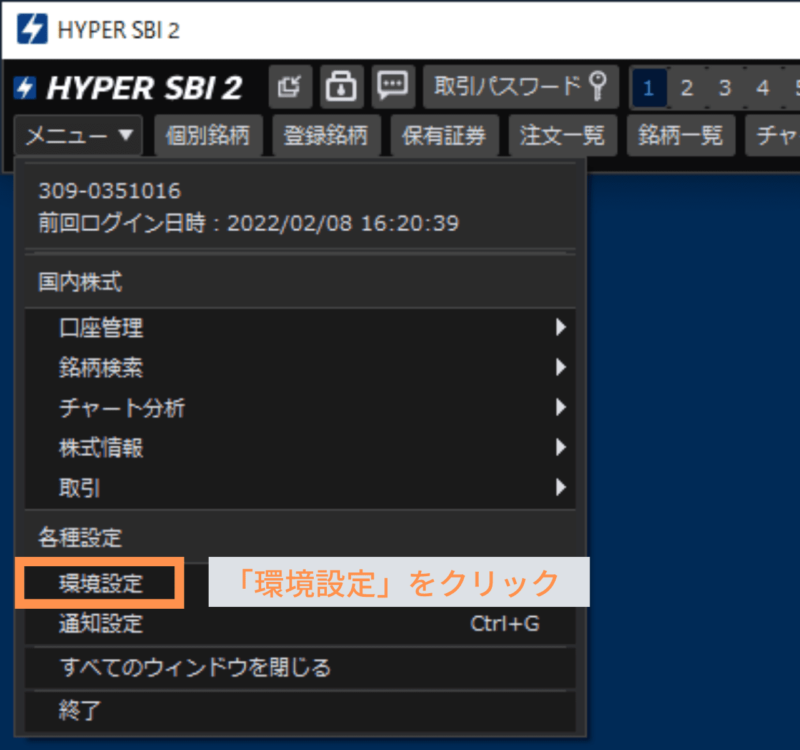Open the メニュー dropdown
800x750 pixels.
pos(77,135)
